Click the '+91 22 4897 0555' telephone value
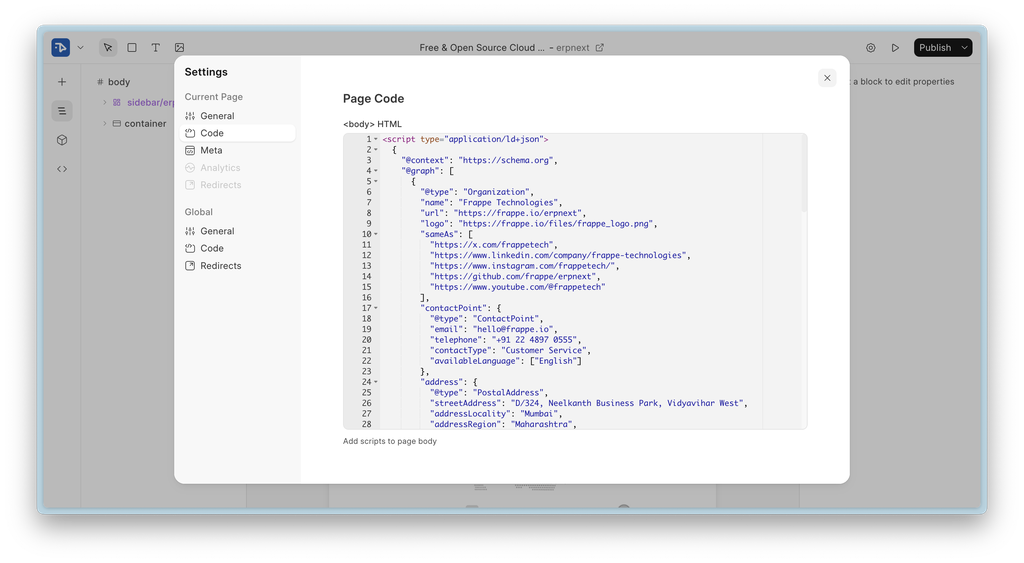The image size is (1024, 563). pyautogui.click(x=534, y=340)
